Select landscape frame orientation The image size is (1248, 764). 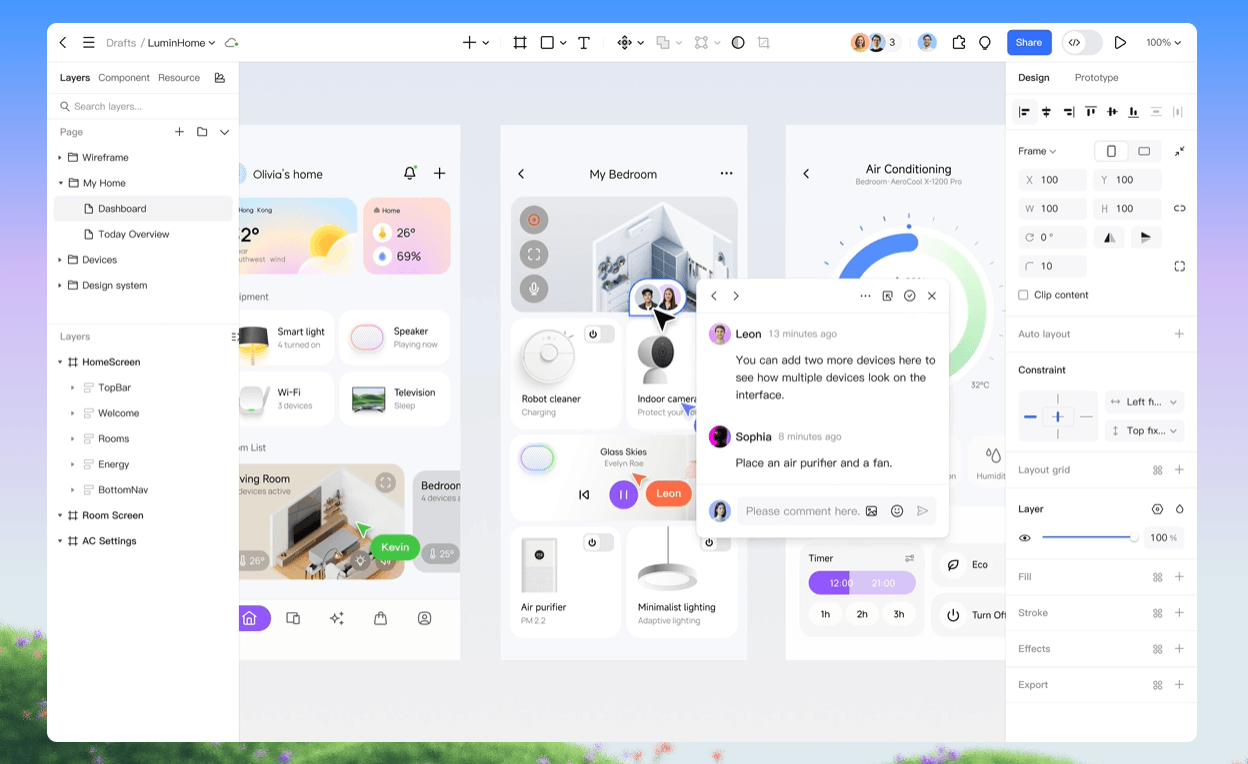point(1144,151)
